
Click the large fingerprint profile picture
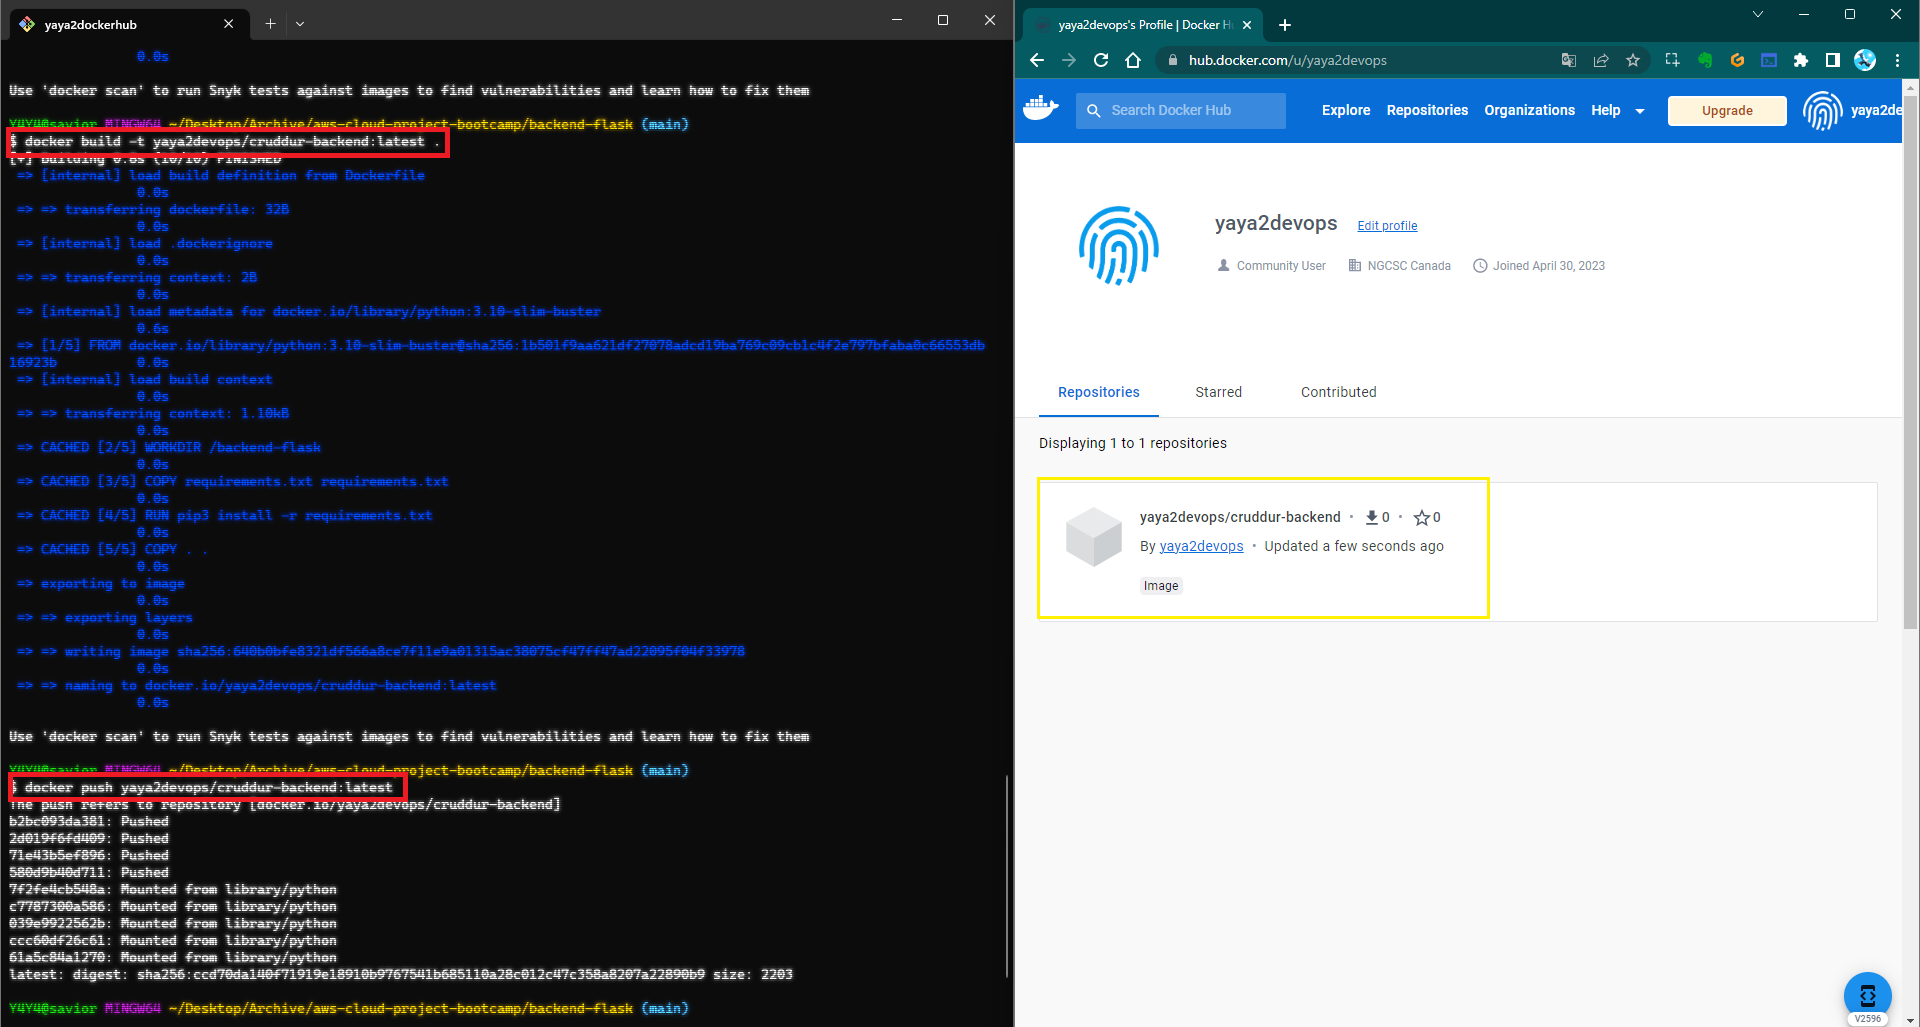pos(1119,246)
